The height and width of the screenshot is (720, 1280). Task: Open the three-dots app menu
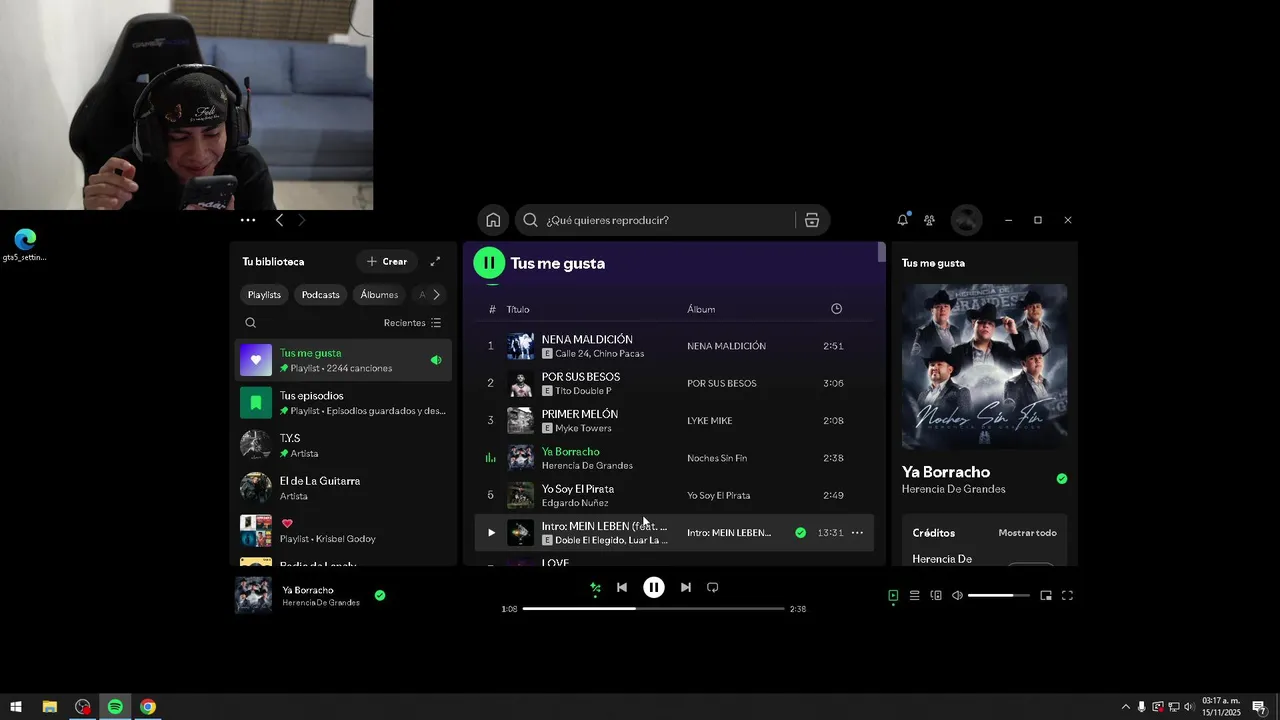coord(248,220)
